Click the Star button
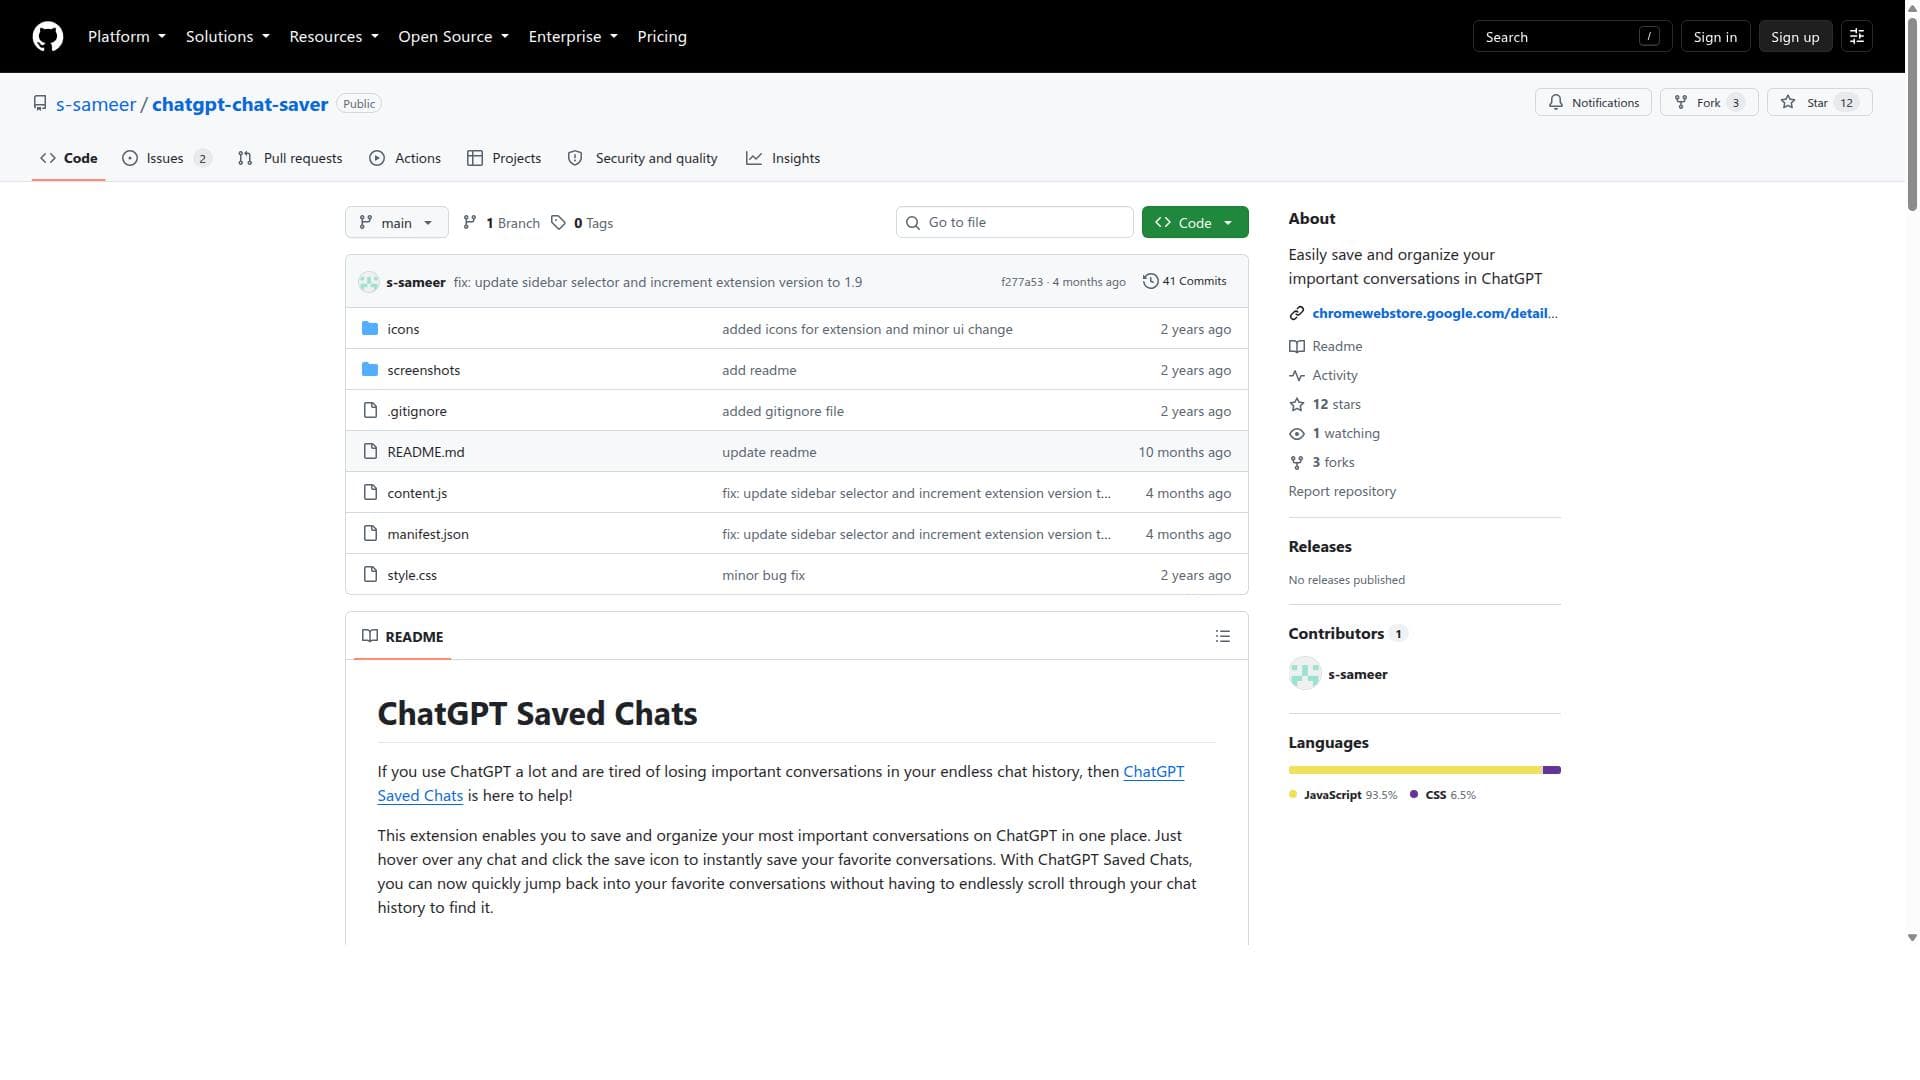 (x=1819, y=103)
